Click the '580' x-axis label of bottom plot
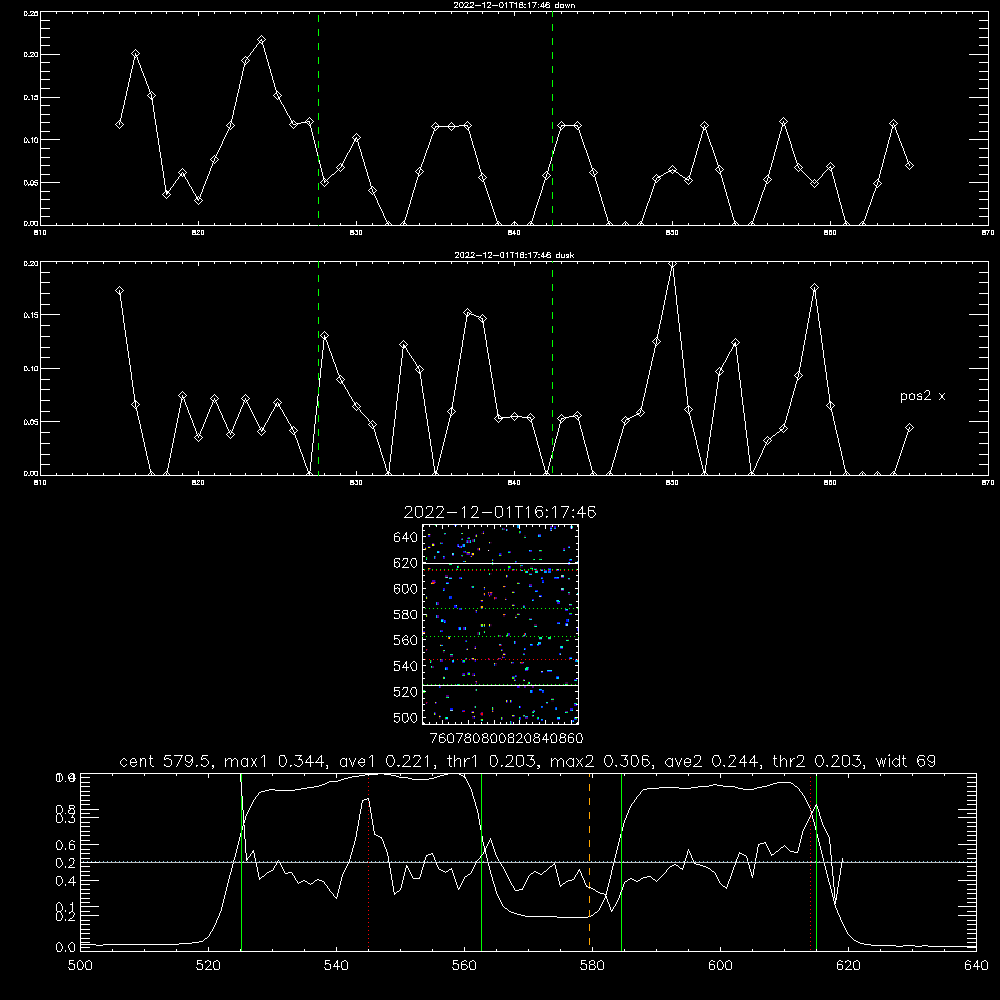1000x1000 pixels. pos(592,966)
